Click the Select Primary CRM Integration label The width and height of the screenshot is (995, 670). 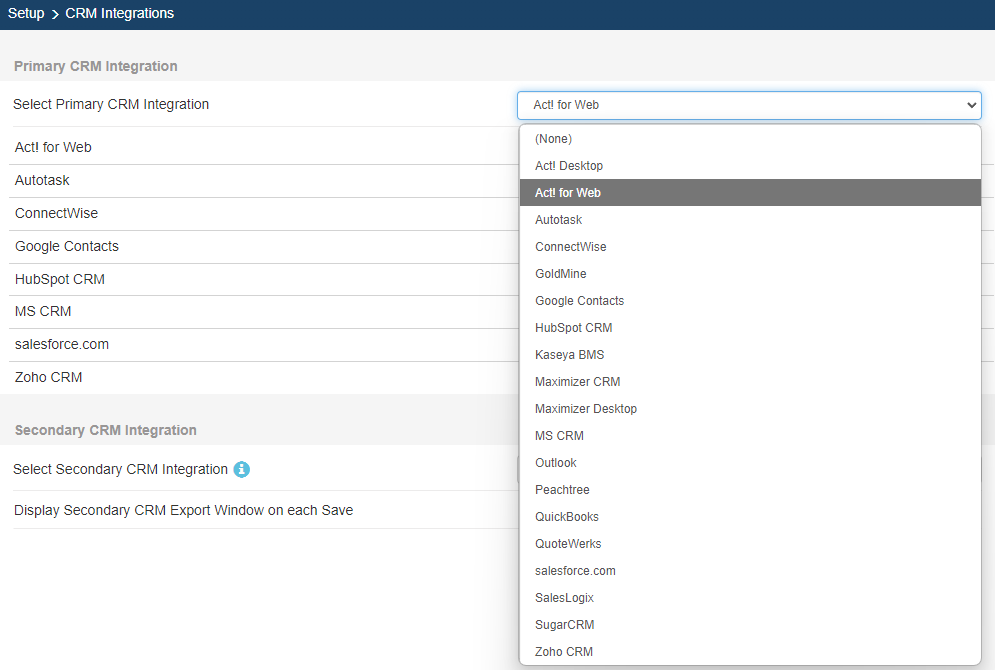point(111,105)
